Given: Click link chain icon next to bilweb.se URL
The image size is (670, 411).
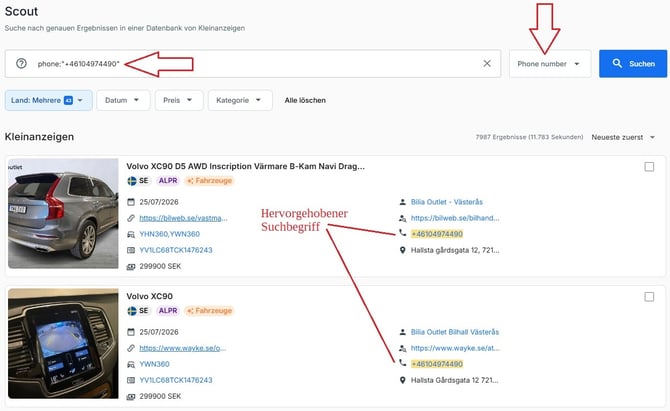Looking at the screenshot, I should 131,218.
